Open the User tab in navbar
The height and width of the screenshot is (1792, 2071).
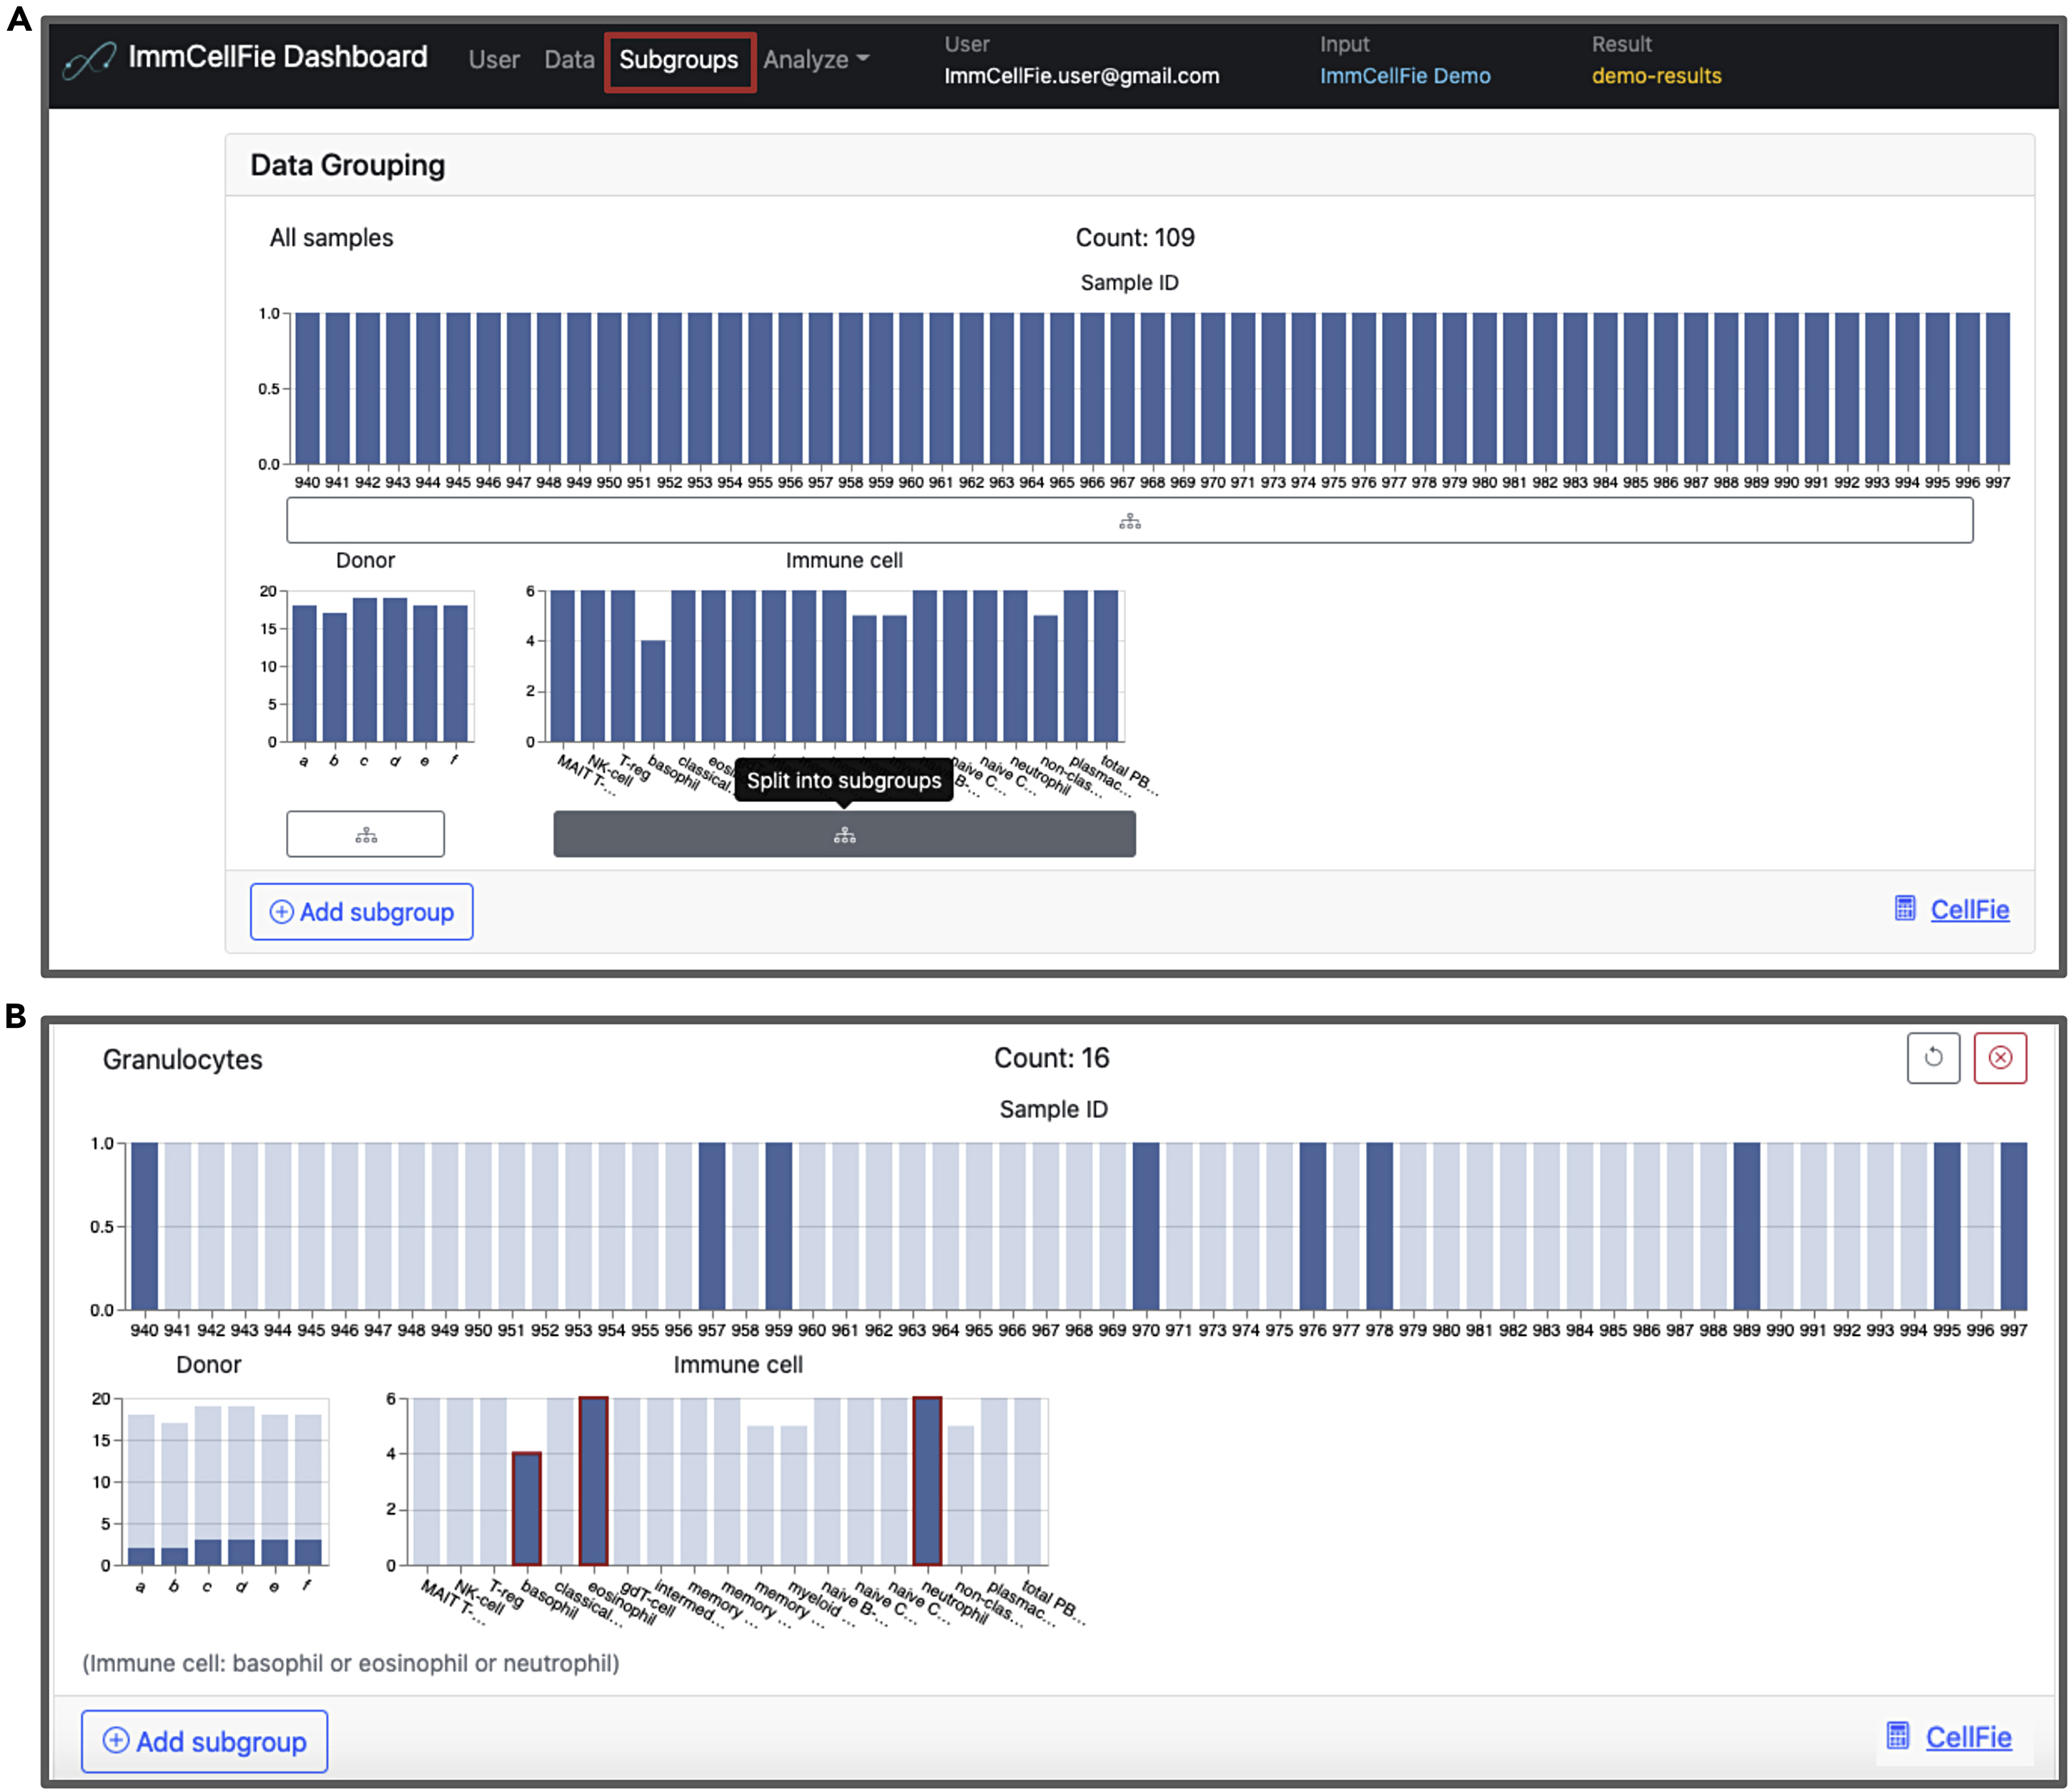pyautogui.click(x=494, y=60)
